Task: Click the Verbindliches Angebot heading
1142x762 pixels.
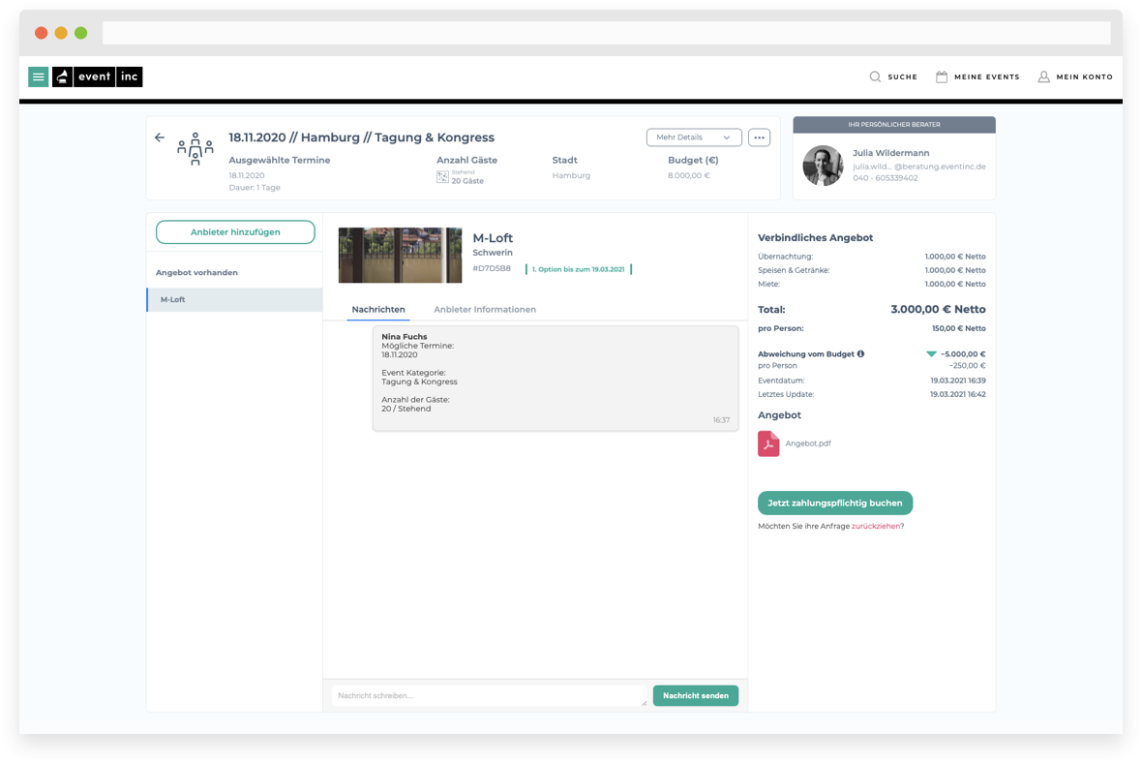Action: coord(815,237)
